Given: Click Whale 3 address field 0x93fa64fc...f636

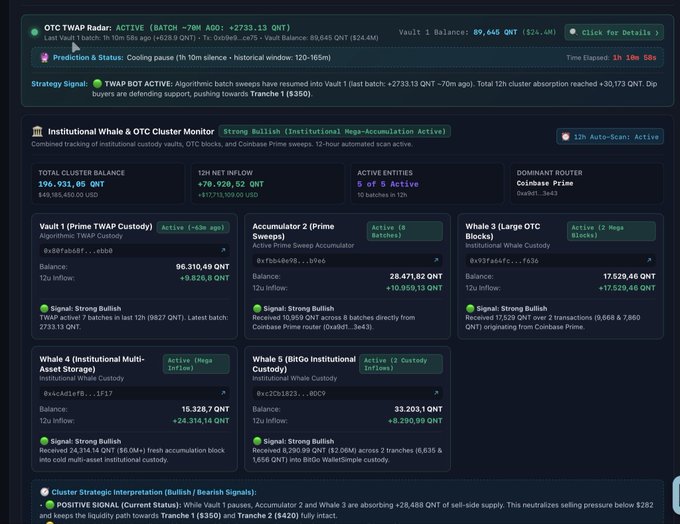Looking at the screenshot, I should click(x=560, y=261).
